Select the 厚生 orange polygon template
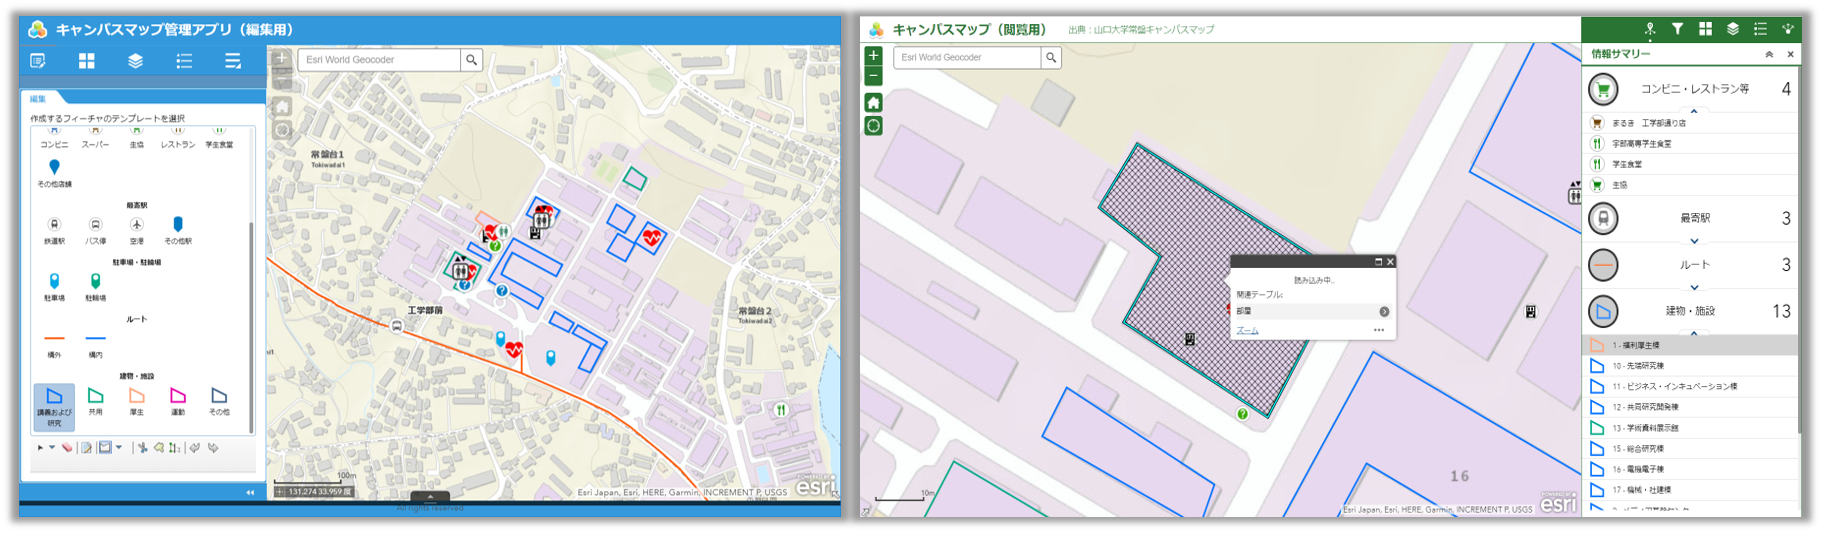The image size is (1822, 533). click(x=136, y=401)
